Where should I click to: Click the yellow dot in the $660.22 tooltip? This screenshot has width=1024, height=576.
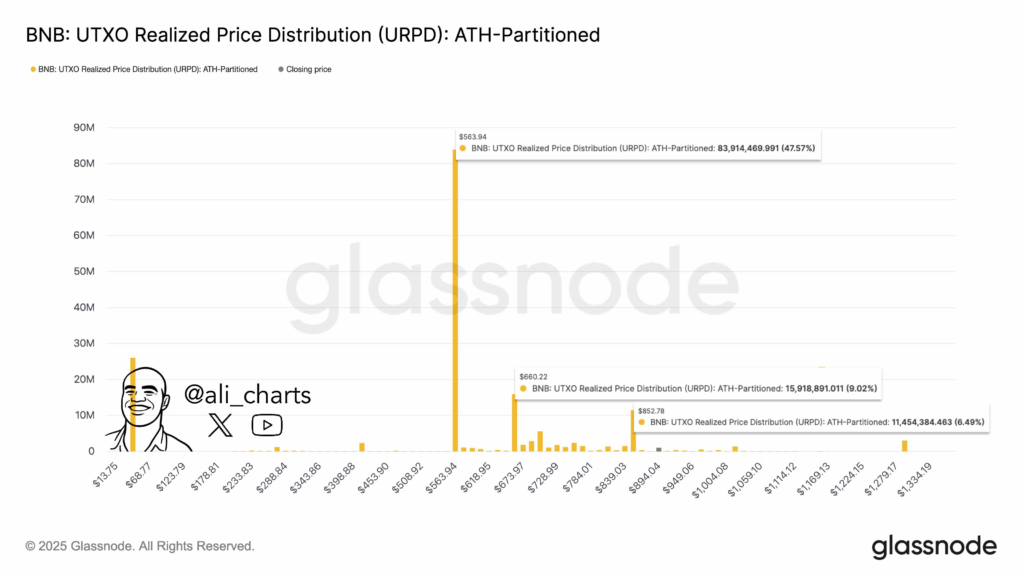click(x=523, y=387)
